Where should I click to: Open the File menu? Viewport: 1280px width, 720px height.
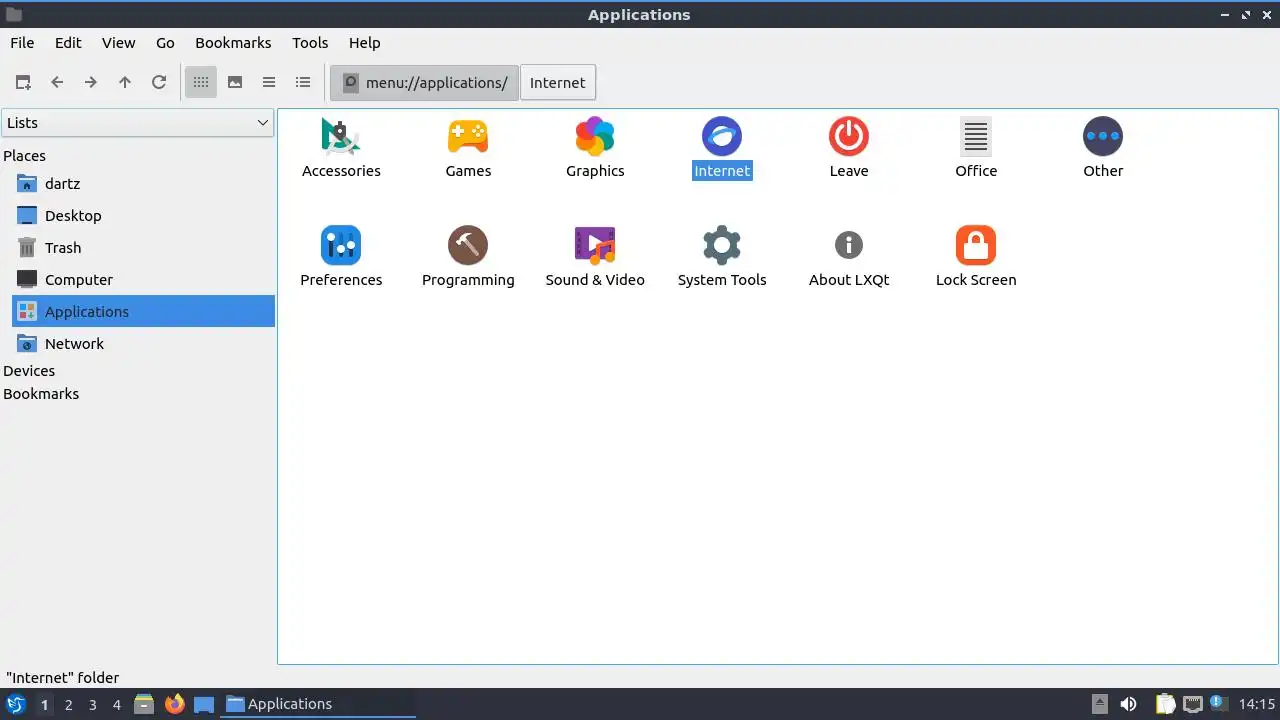click(22, 43)
